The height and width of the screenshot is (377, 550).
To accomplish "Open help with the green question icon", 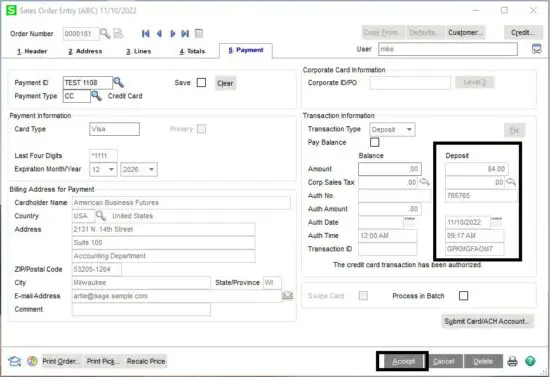I will tap(530, 361).
